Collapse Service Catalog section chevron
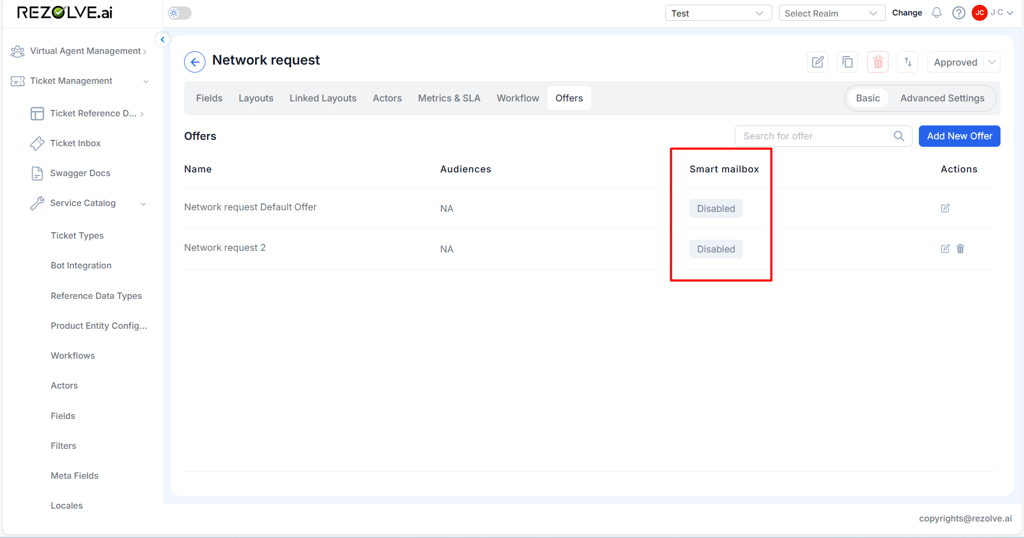 (x=143, y=204)
